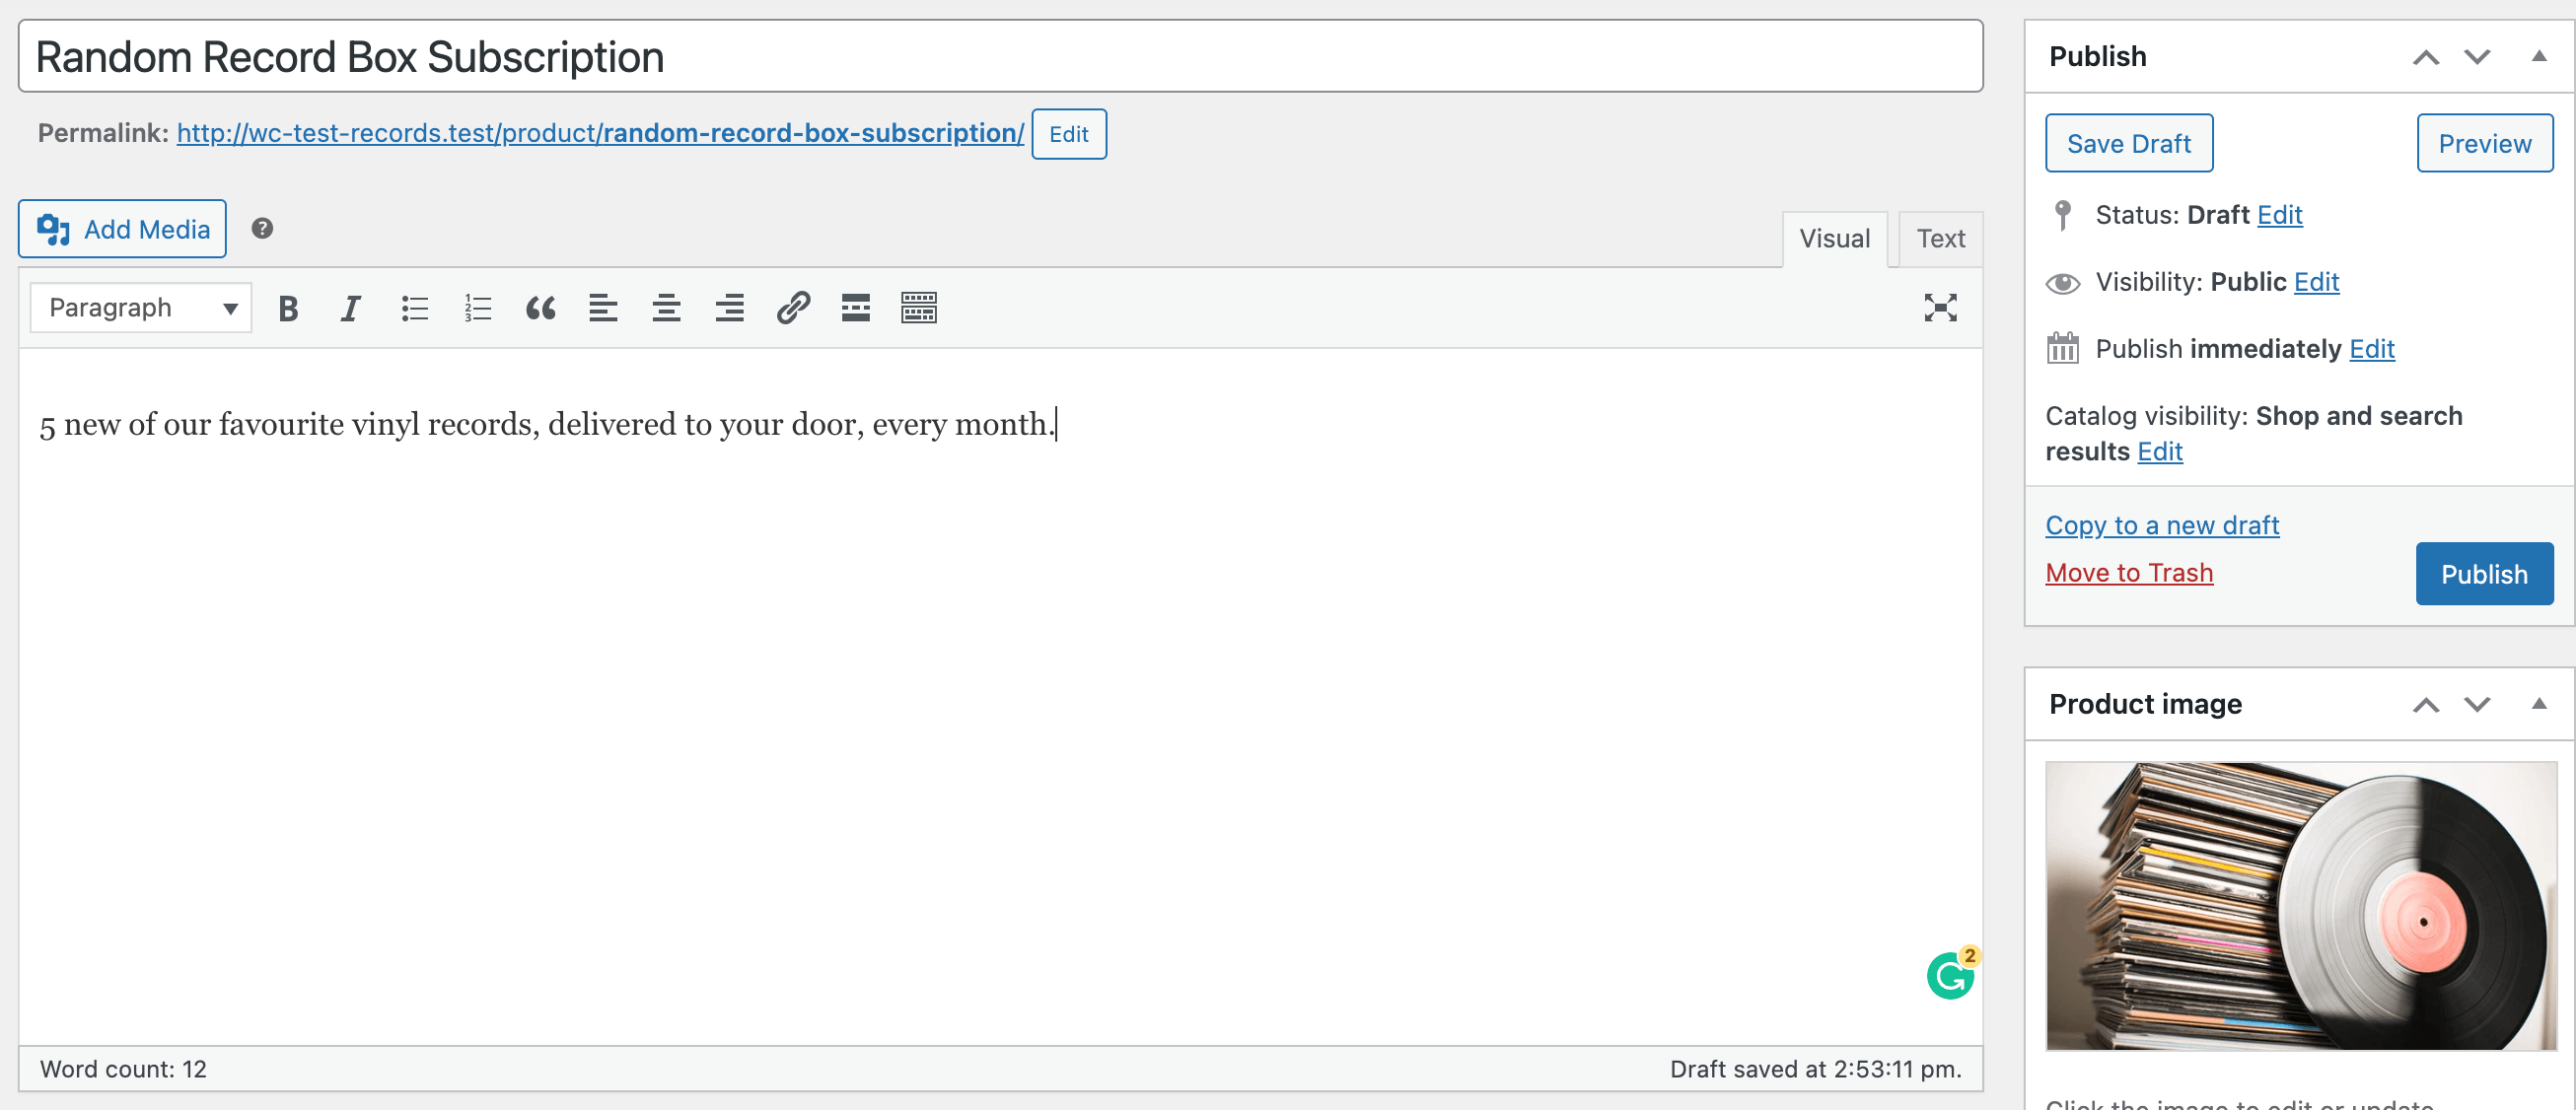Click the product title input field
The height and width of the screenshot is (1110, 2576).
click(x=1000, y=57)
